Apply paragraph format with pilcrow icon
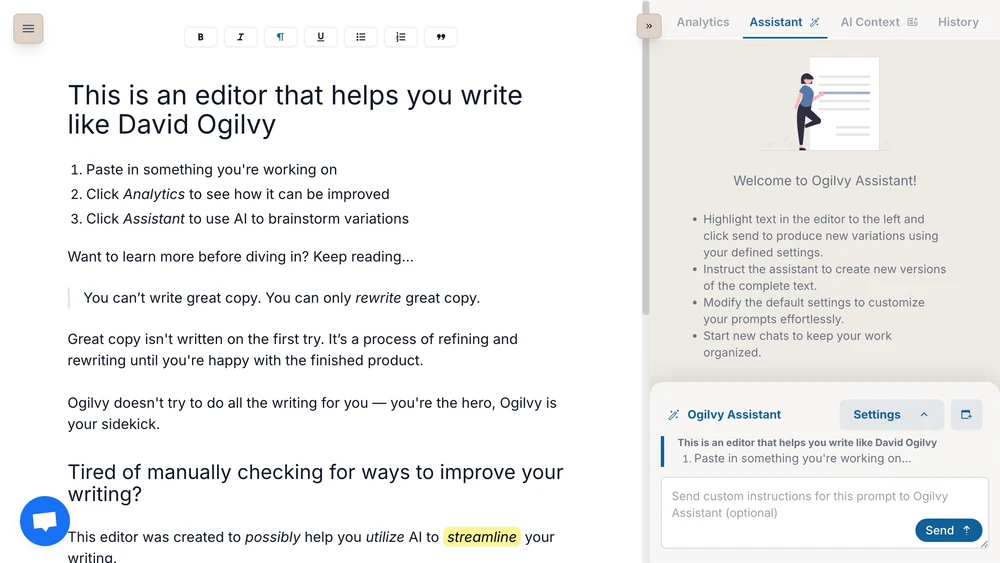Image resolution: width=1000 pixels, height=563 pixels. (281, 37)
